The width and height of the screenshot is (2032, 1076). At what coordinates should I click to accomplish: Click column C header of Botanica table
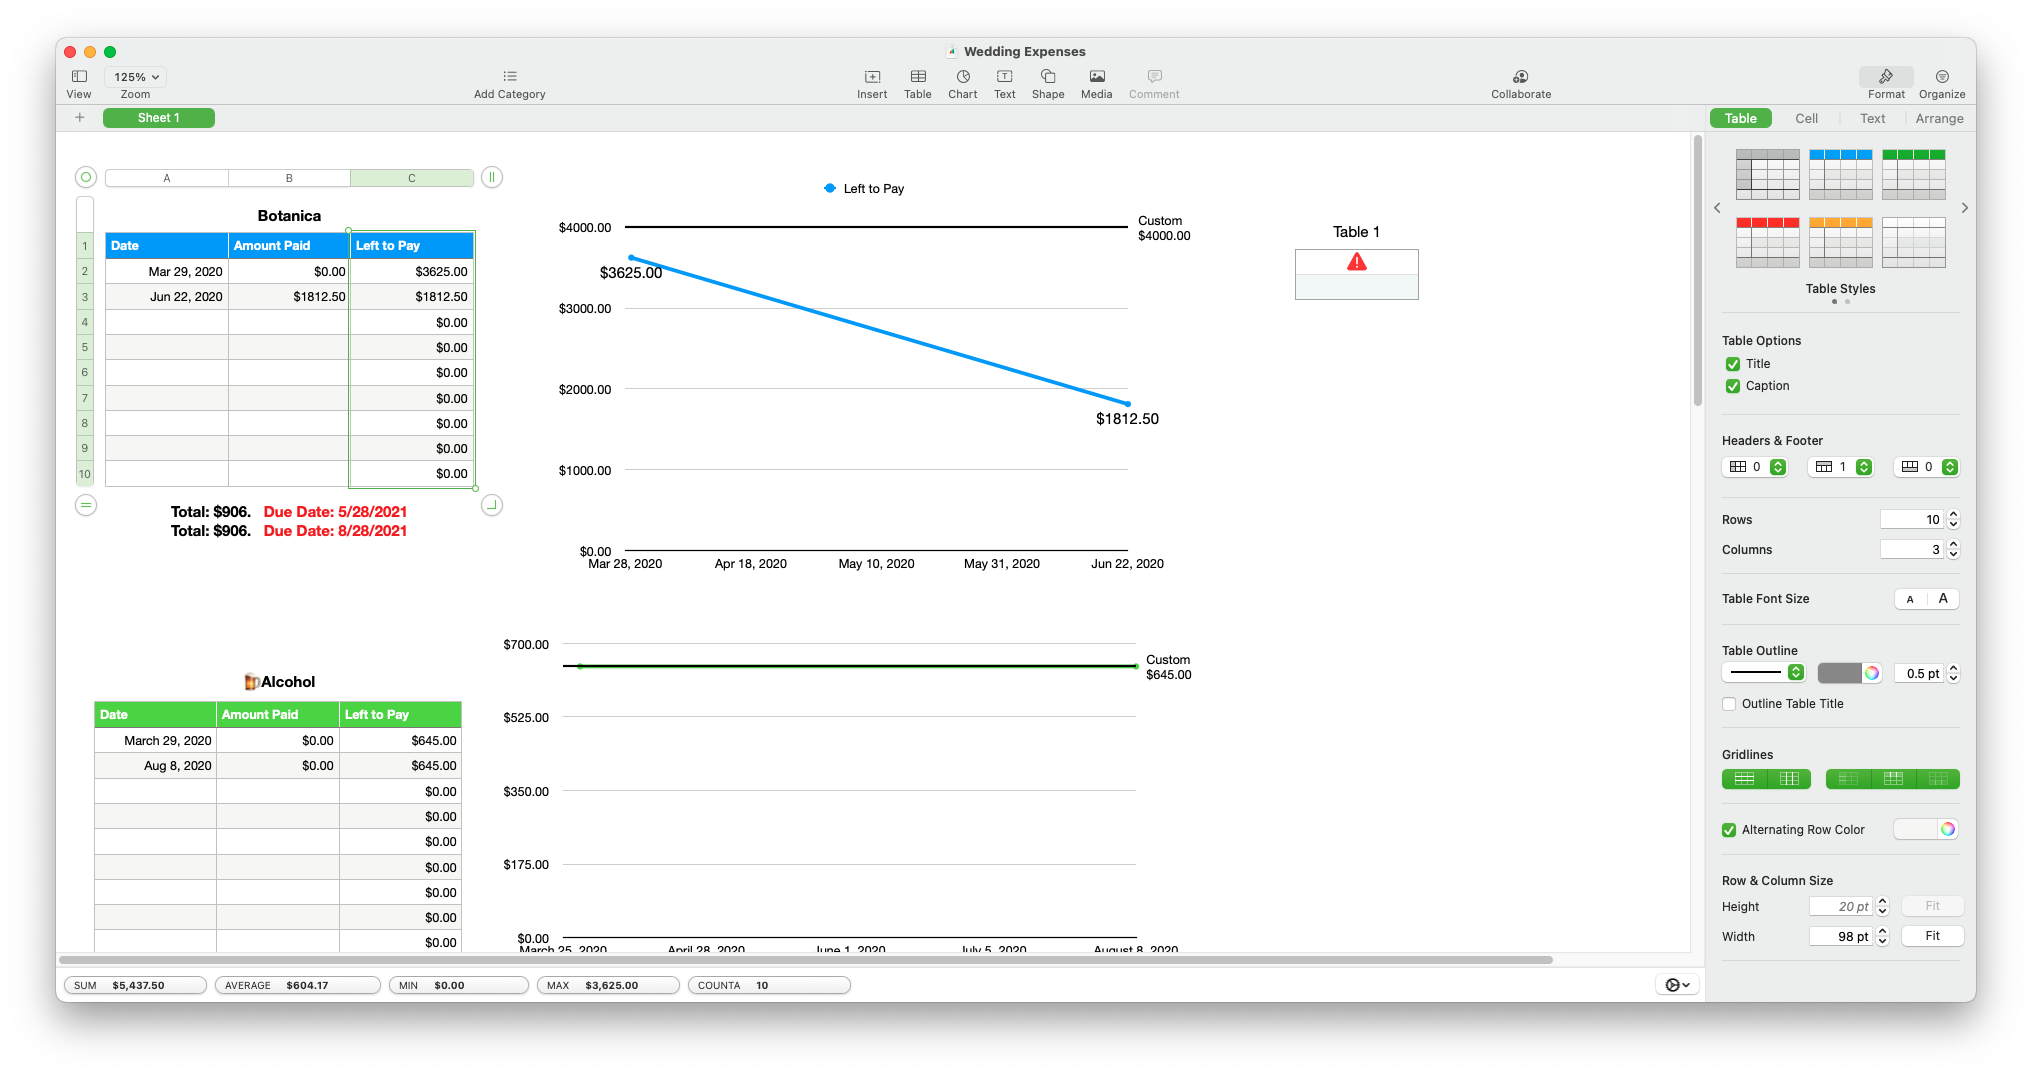(412, 178)
